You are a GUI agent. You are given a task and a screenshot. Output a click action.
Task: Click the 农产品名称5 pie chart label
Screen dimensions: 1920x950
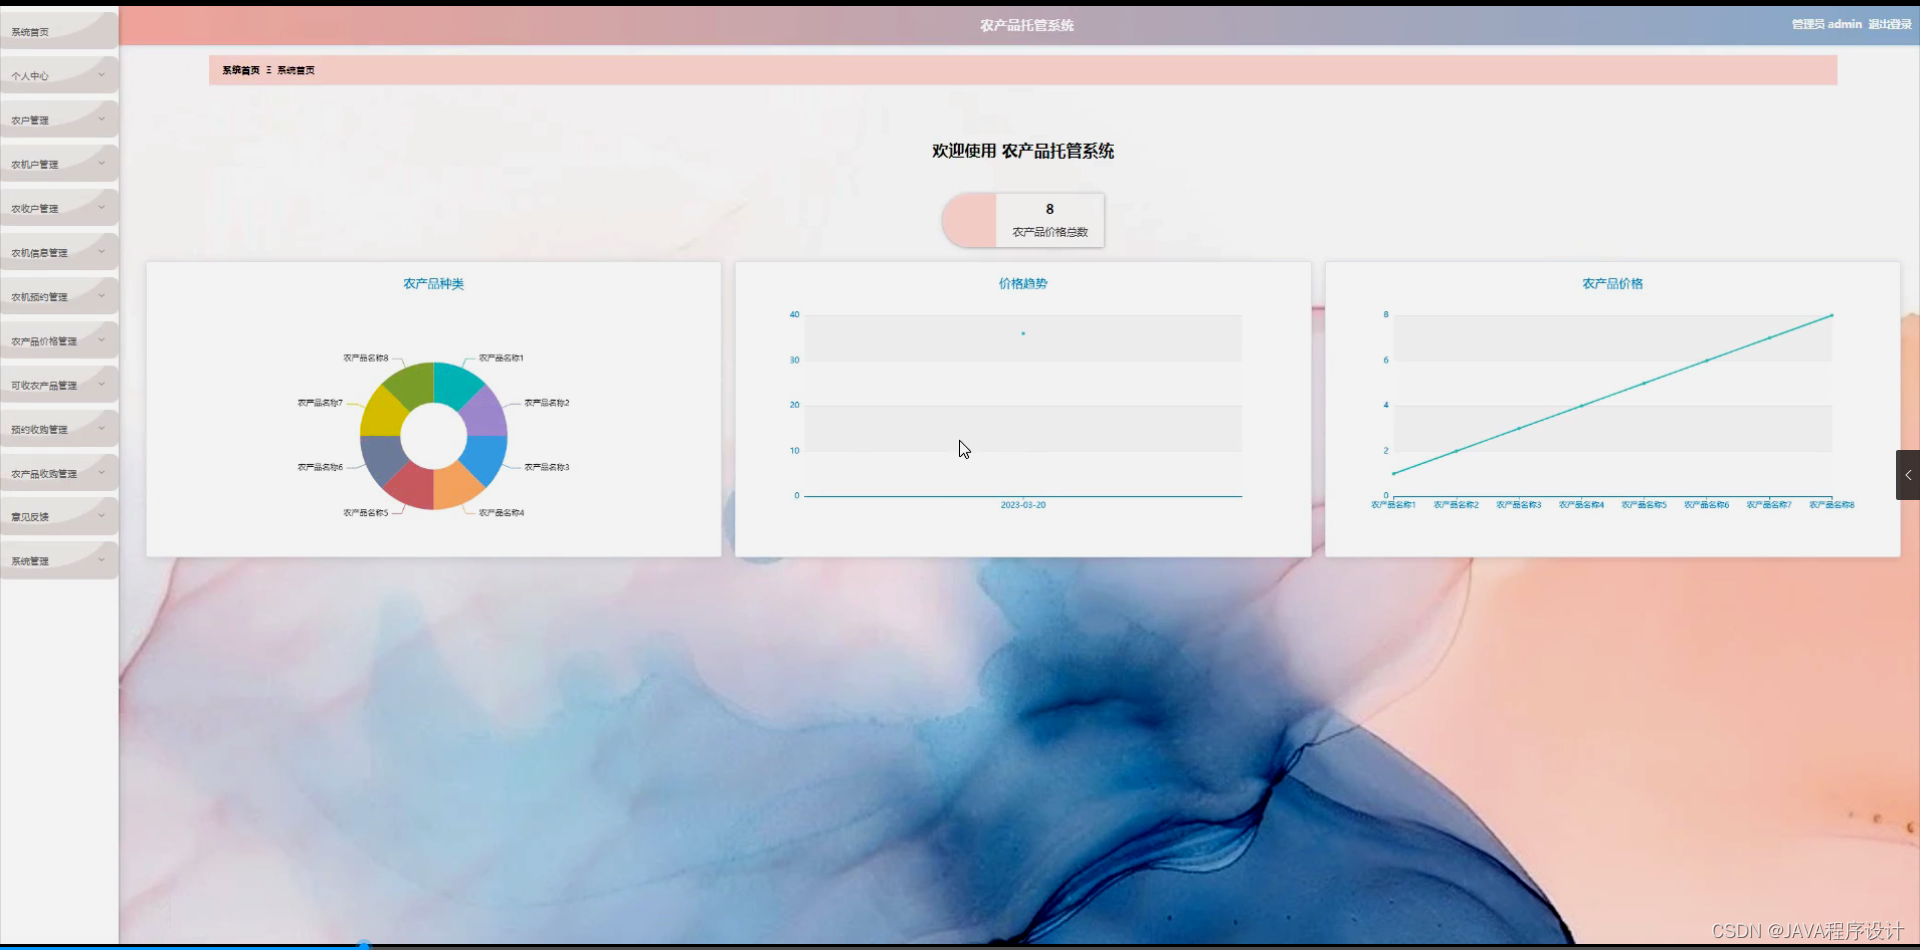point(366,512)
